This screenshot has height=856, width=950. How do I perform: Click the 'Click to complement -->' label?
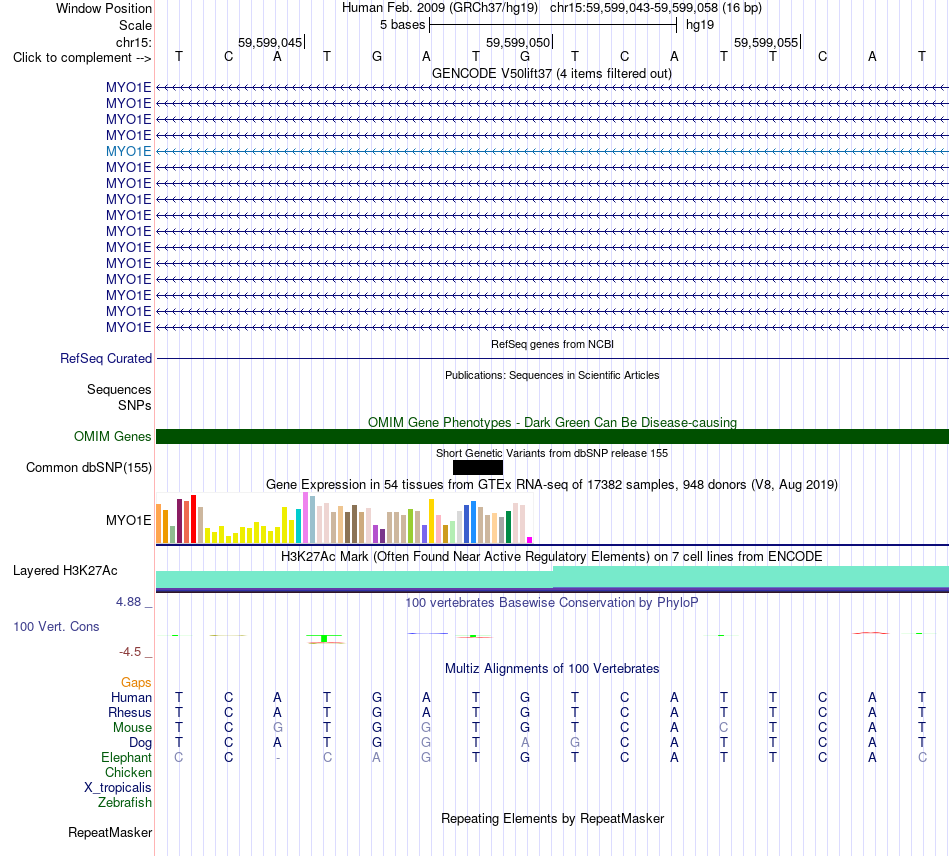[82, 58]
